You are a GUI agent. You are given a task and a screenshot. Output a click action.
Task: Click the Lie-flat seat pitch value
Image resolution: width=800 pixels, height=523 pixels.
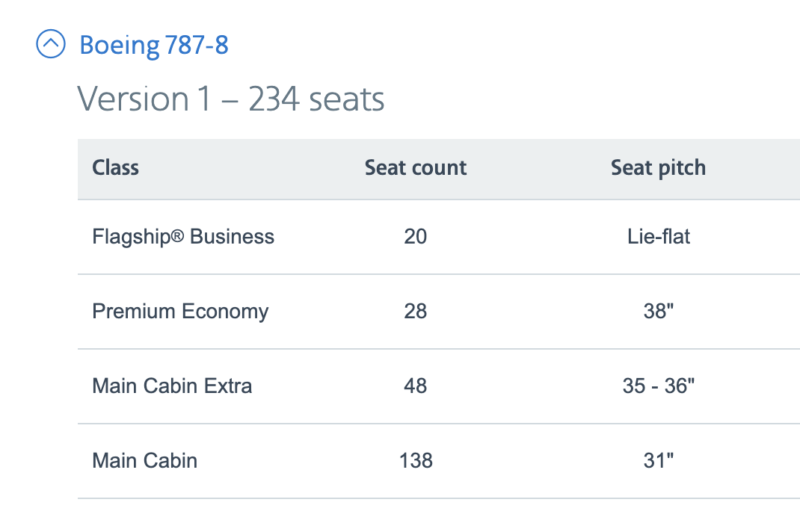click(658, 237)
